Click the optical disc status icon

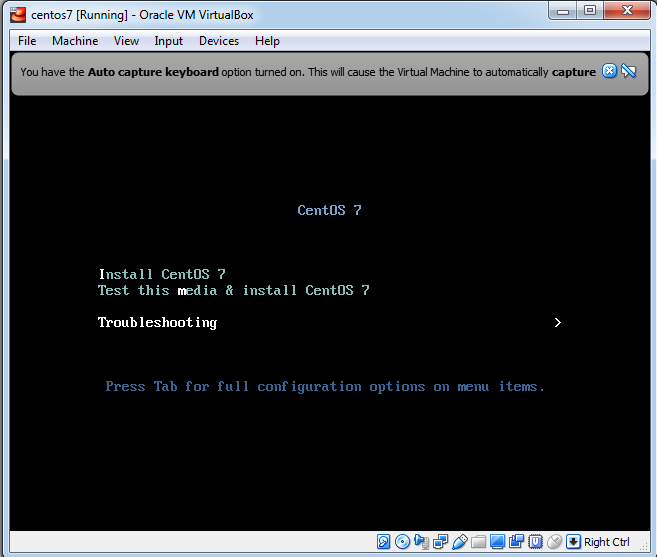click(403, 541)
